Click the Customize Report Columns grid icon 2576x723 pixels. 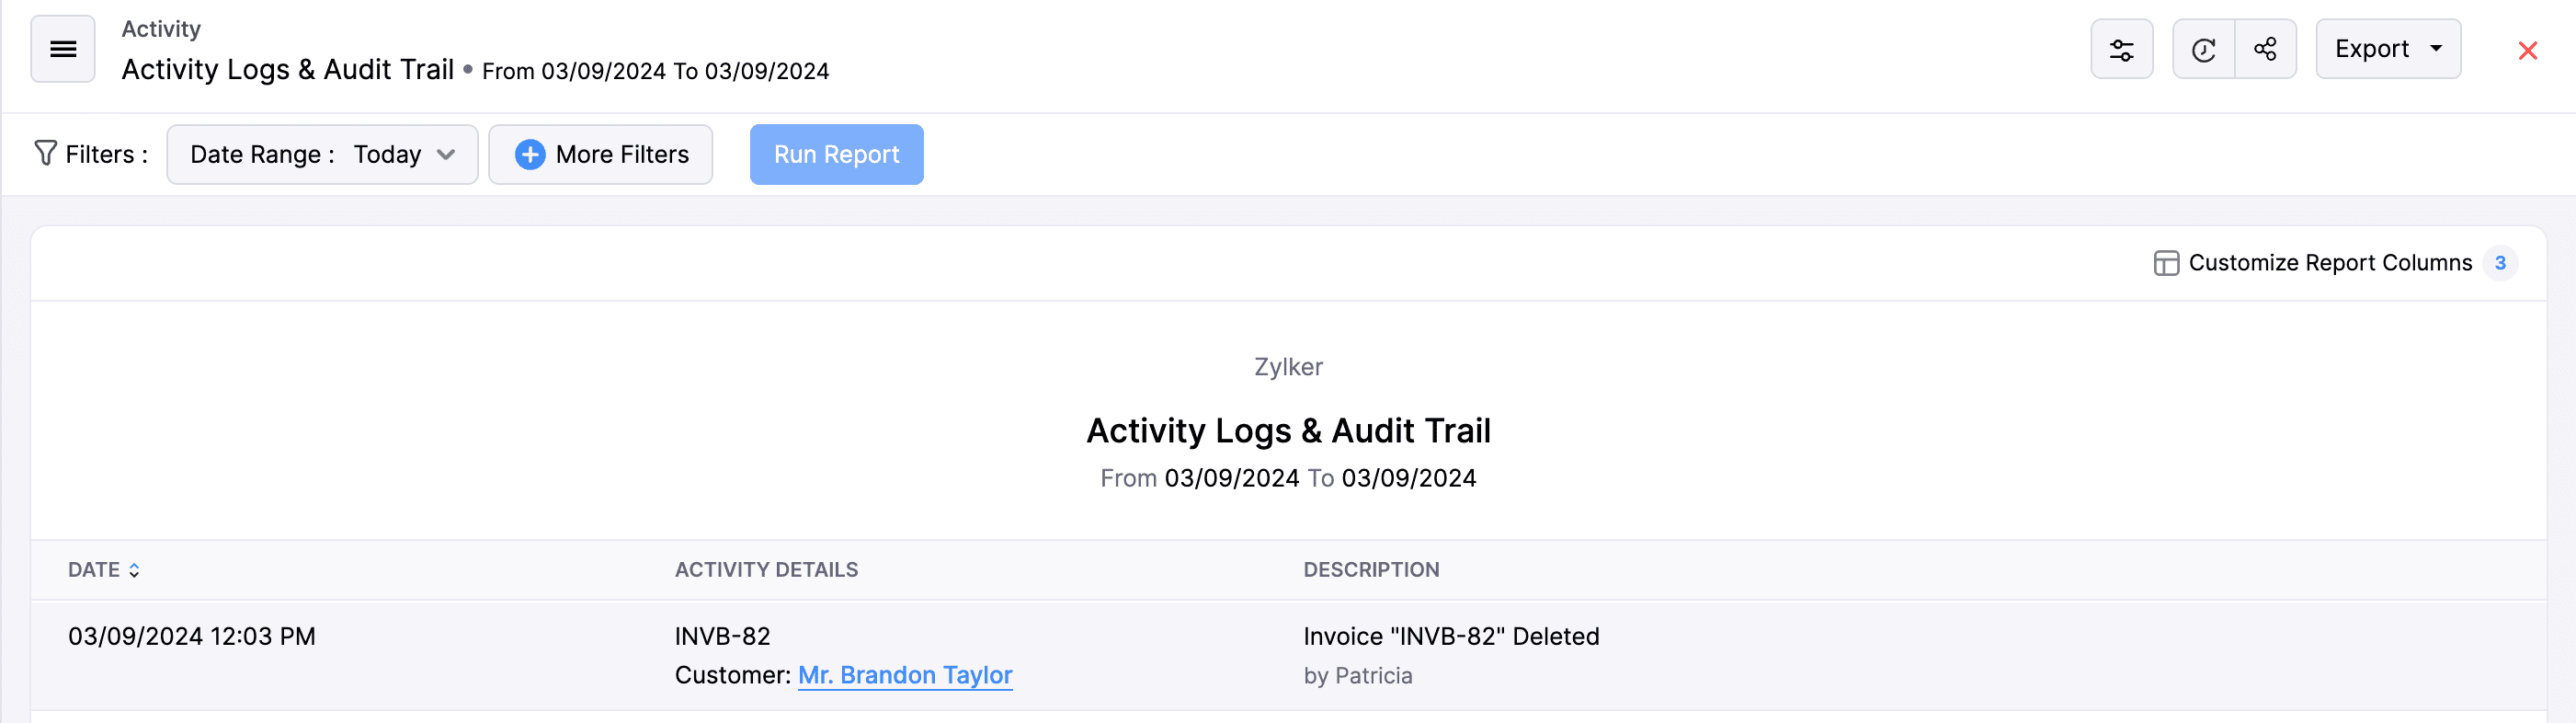pyautogui.click(x=2165, y=262)
